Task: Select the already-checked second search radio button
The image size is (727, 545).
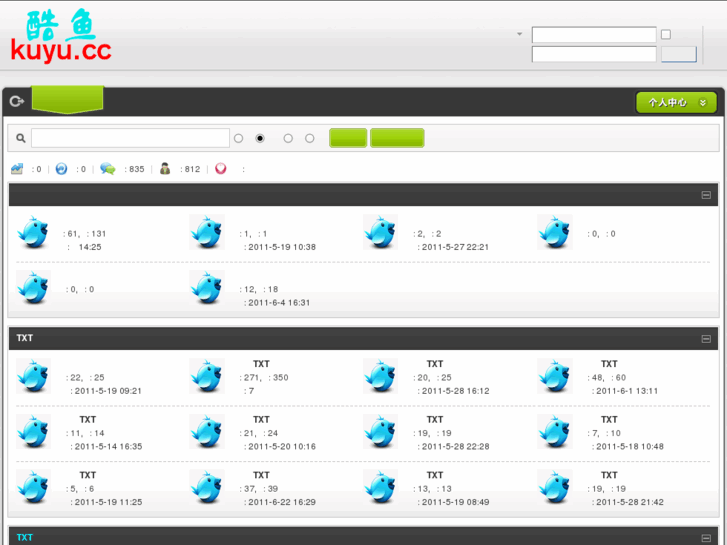Action: [260, 138]
